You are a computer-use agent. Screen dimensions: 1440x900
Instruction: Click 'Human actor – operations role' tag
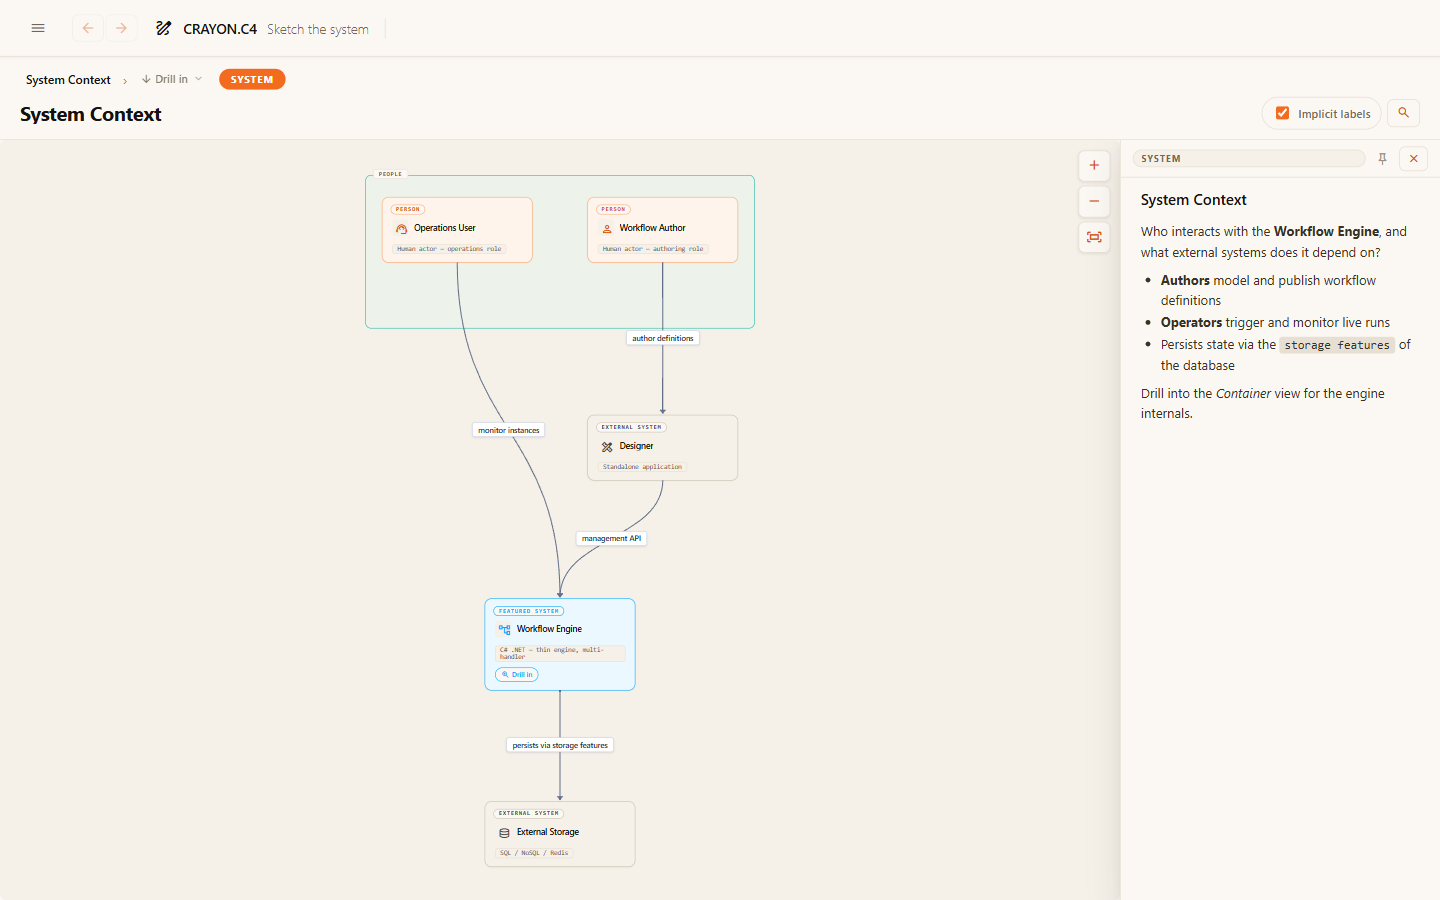pyautogui.click(x=449, y=249)
